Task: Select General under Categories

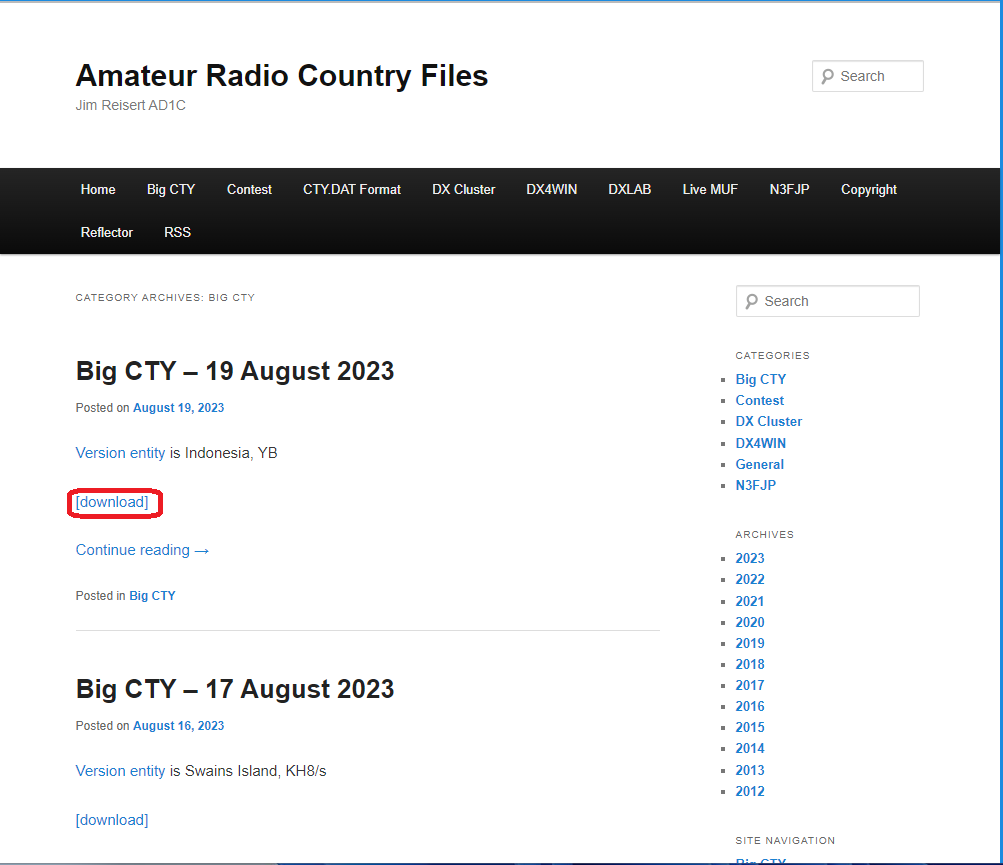Action: (x=759, y=464)
